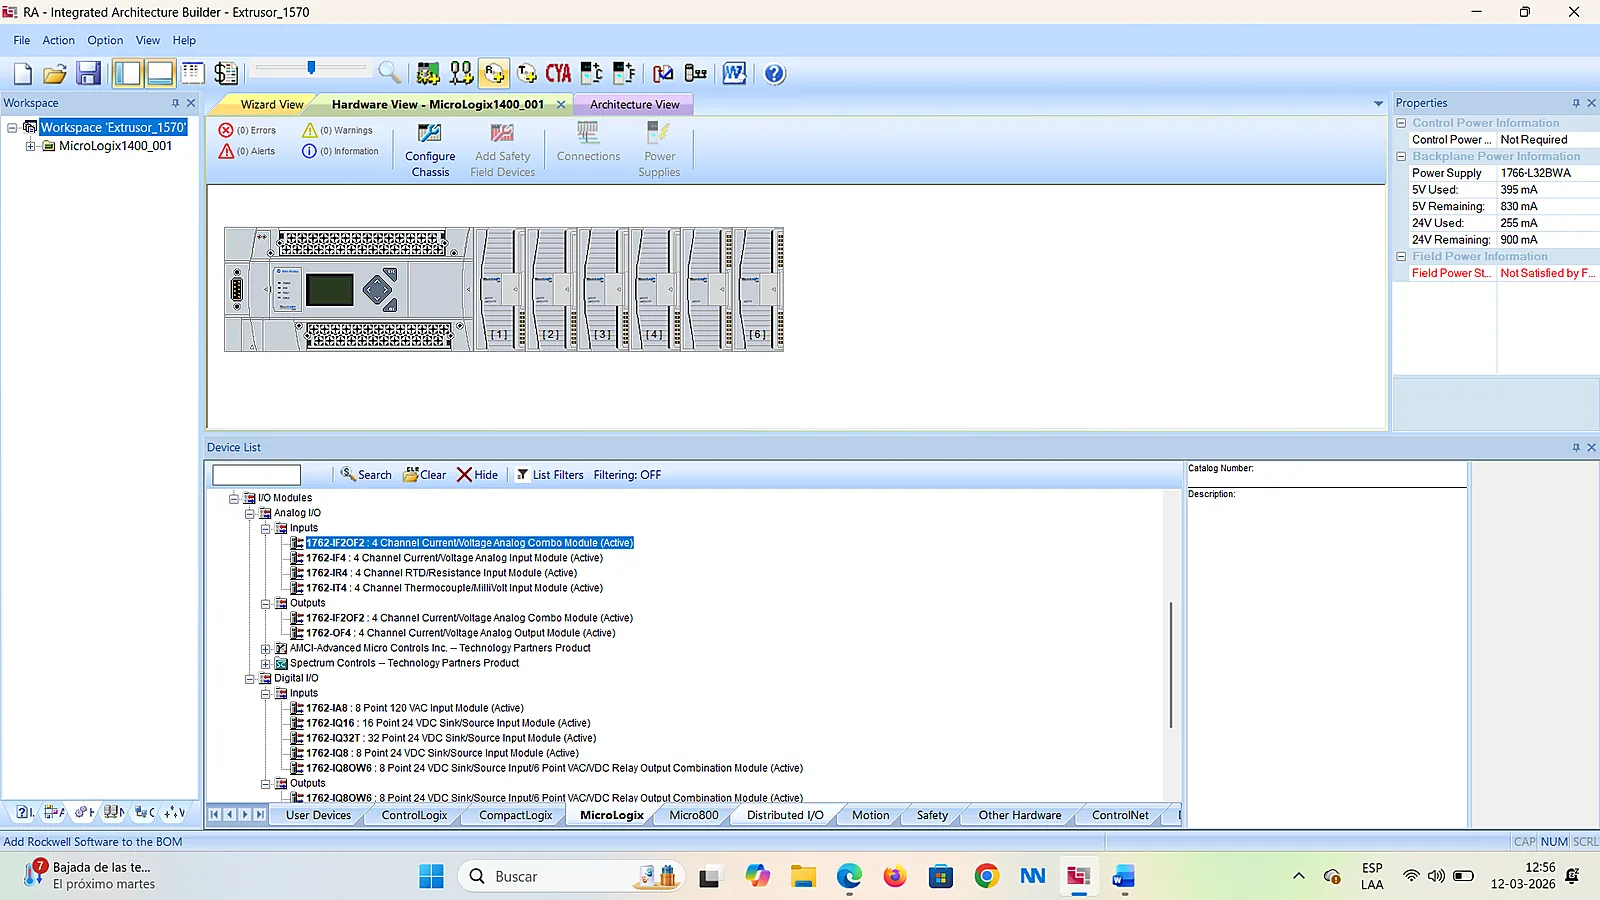This screenshot has width=1600, height=900.
Task: Switch to the Distributed I/O device tab
Action: point(785,815)
